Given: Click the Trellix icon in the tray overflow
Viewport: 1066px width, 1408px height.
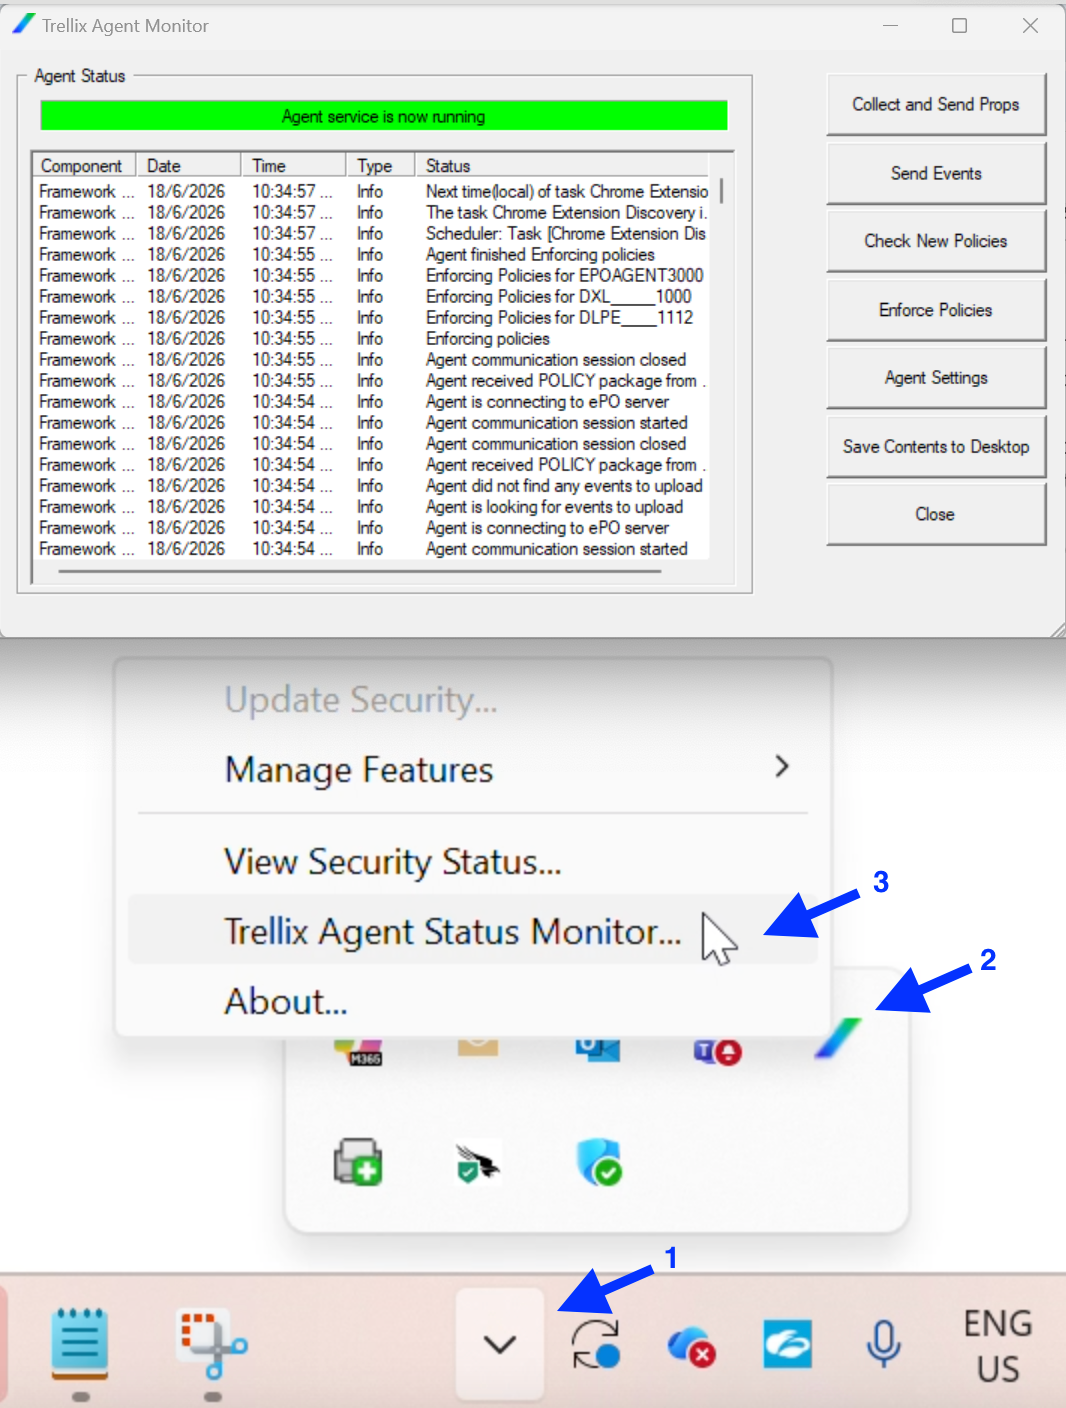Looking at the screenshot, I should (x=838, y=1040).
